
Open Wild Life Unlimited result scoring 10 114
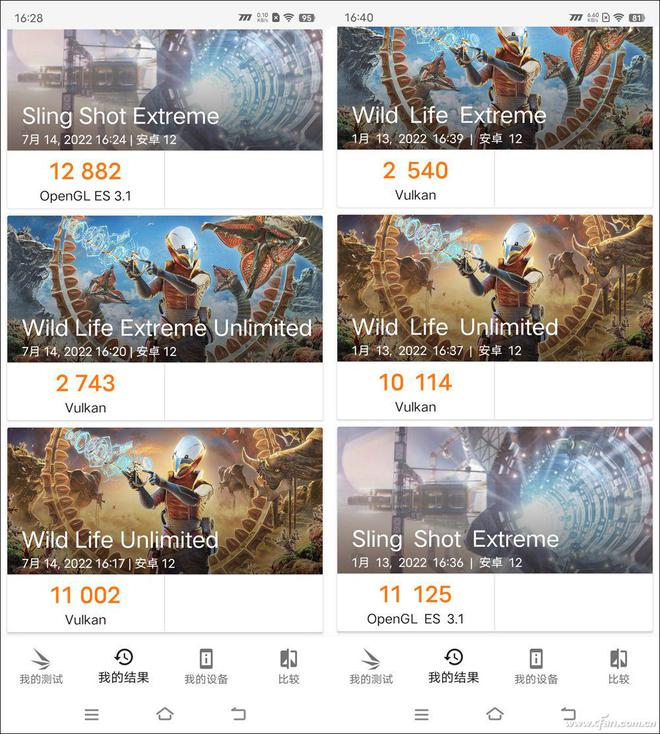click(495, 317)
